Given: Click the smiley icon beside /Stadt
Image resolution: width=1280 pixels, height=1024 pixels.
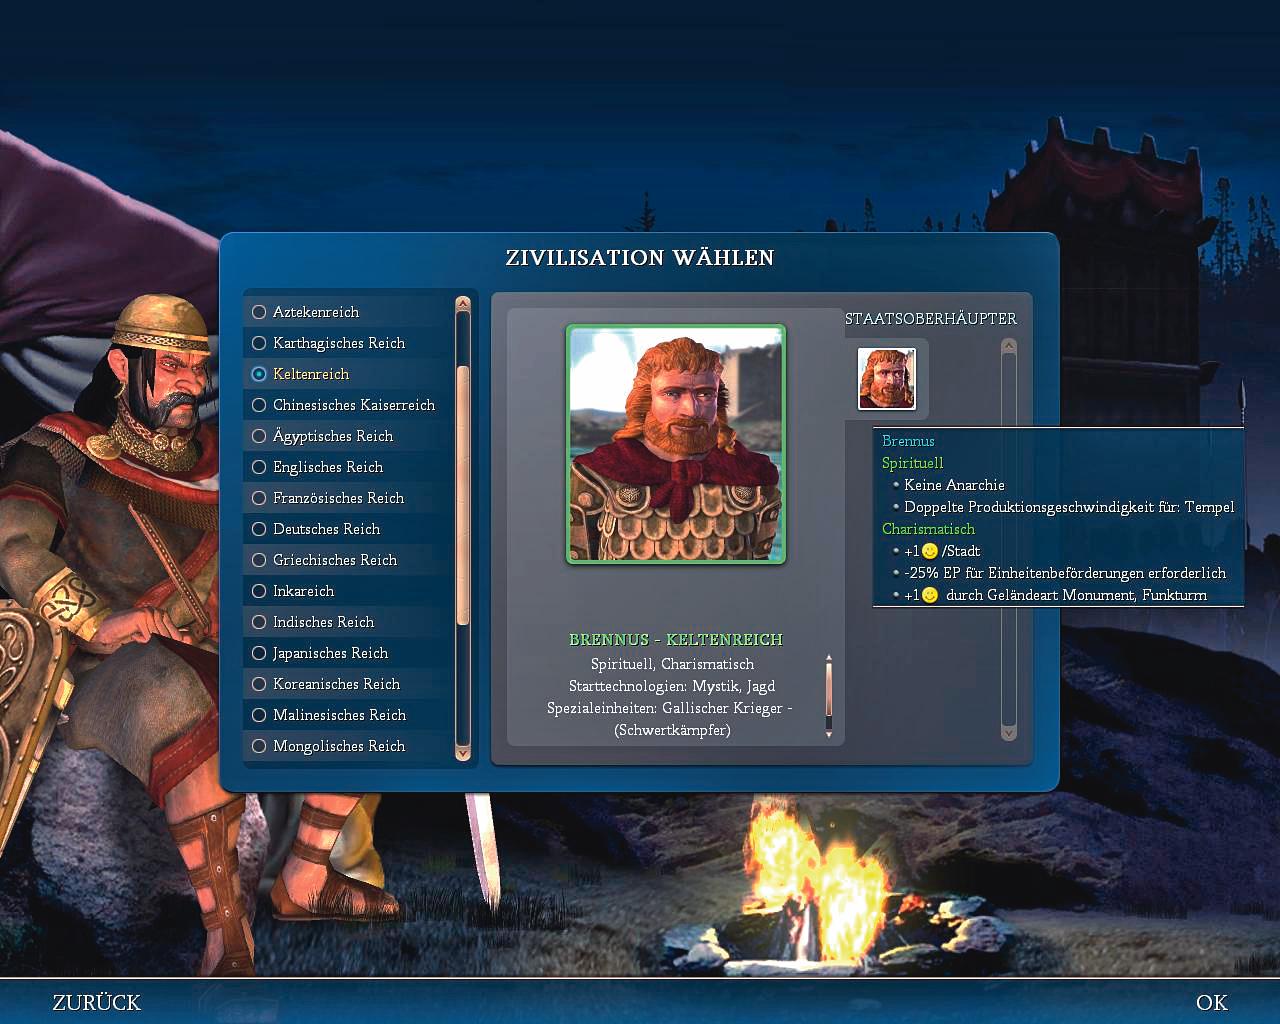Looking at the screenshot, I should pyautogui.click(x=930, y=551).
